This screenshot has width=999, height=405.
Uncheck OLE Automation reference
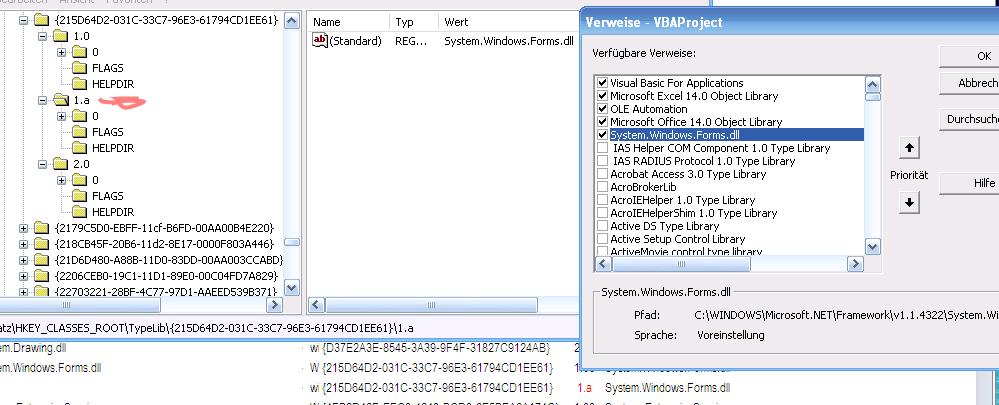point(602,109)
